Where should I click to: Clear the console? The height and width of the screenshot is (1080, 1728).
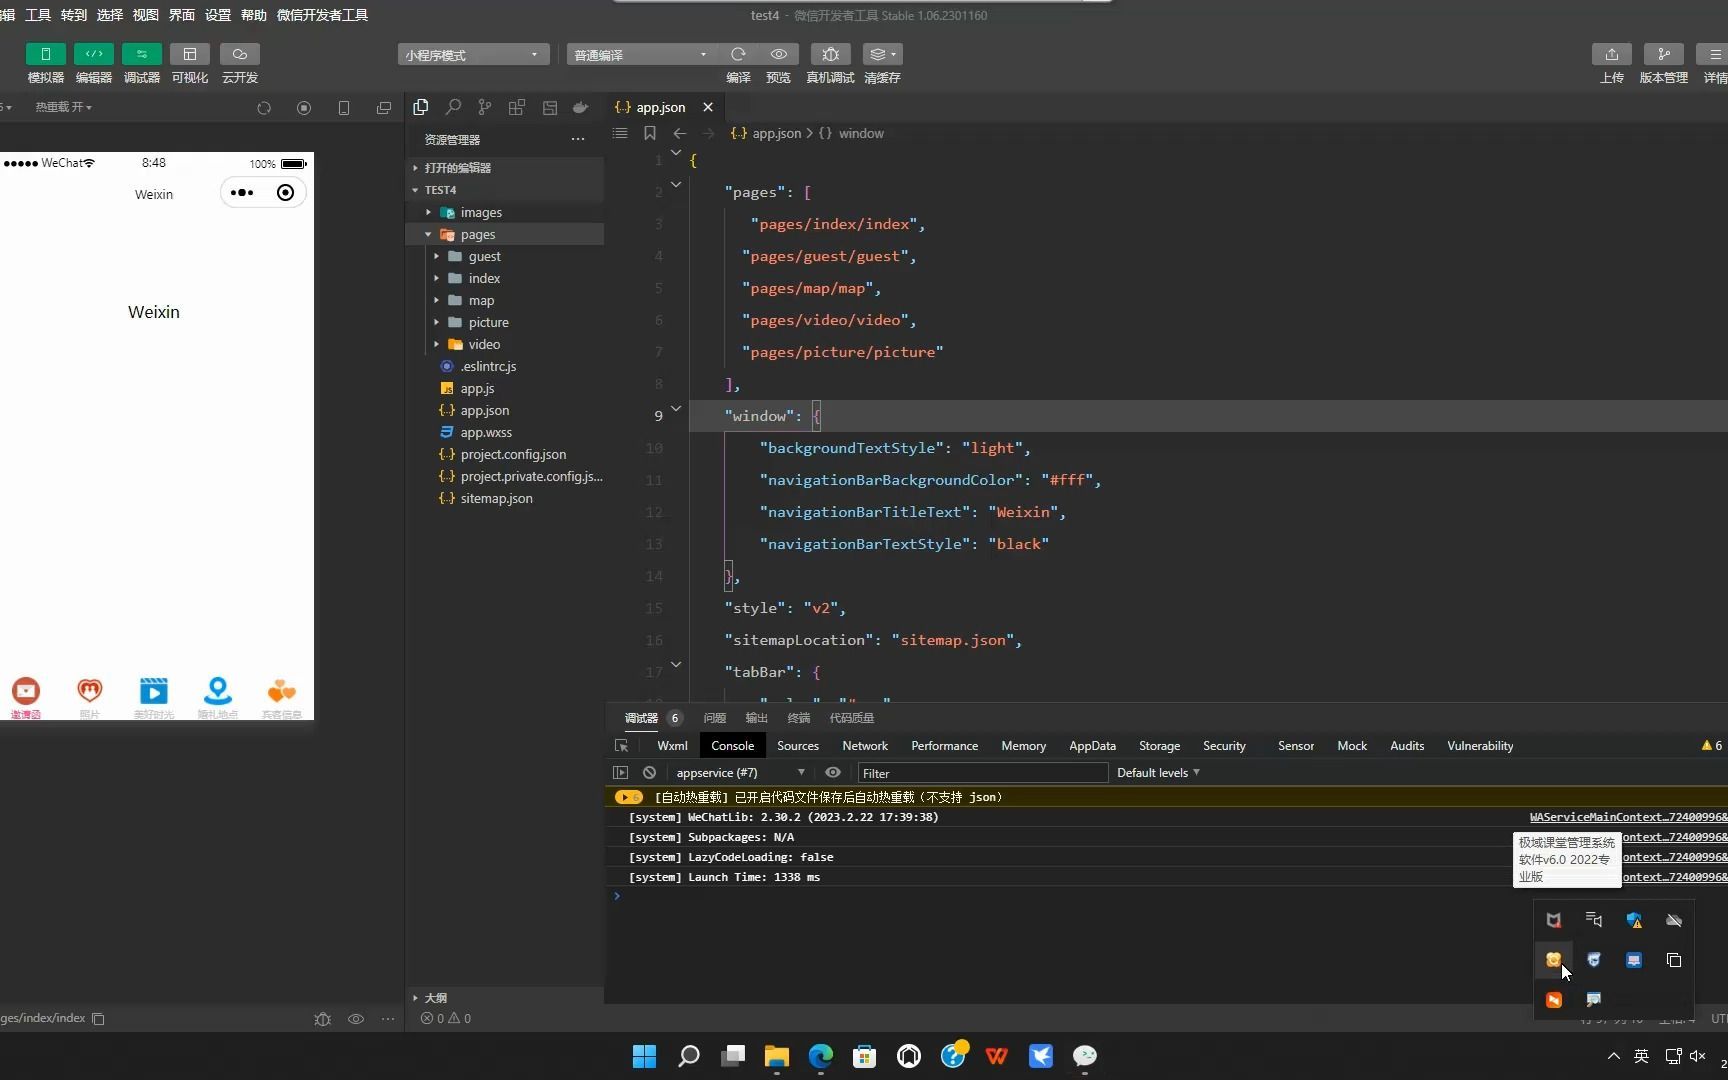pyautogui.click(x=649, y=772)
